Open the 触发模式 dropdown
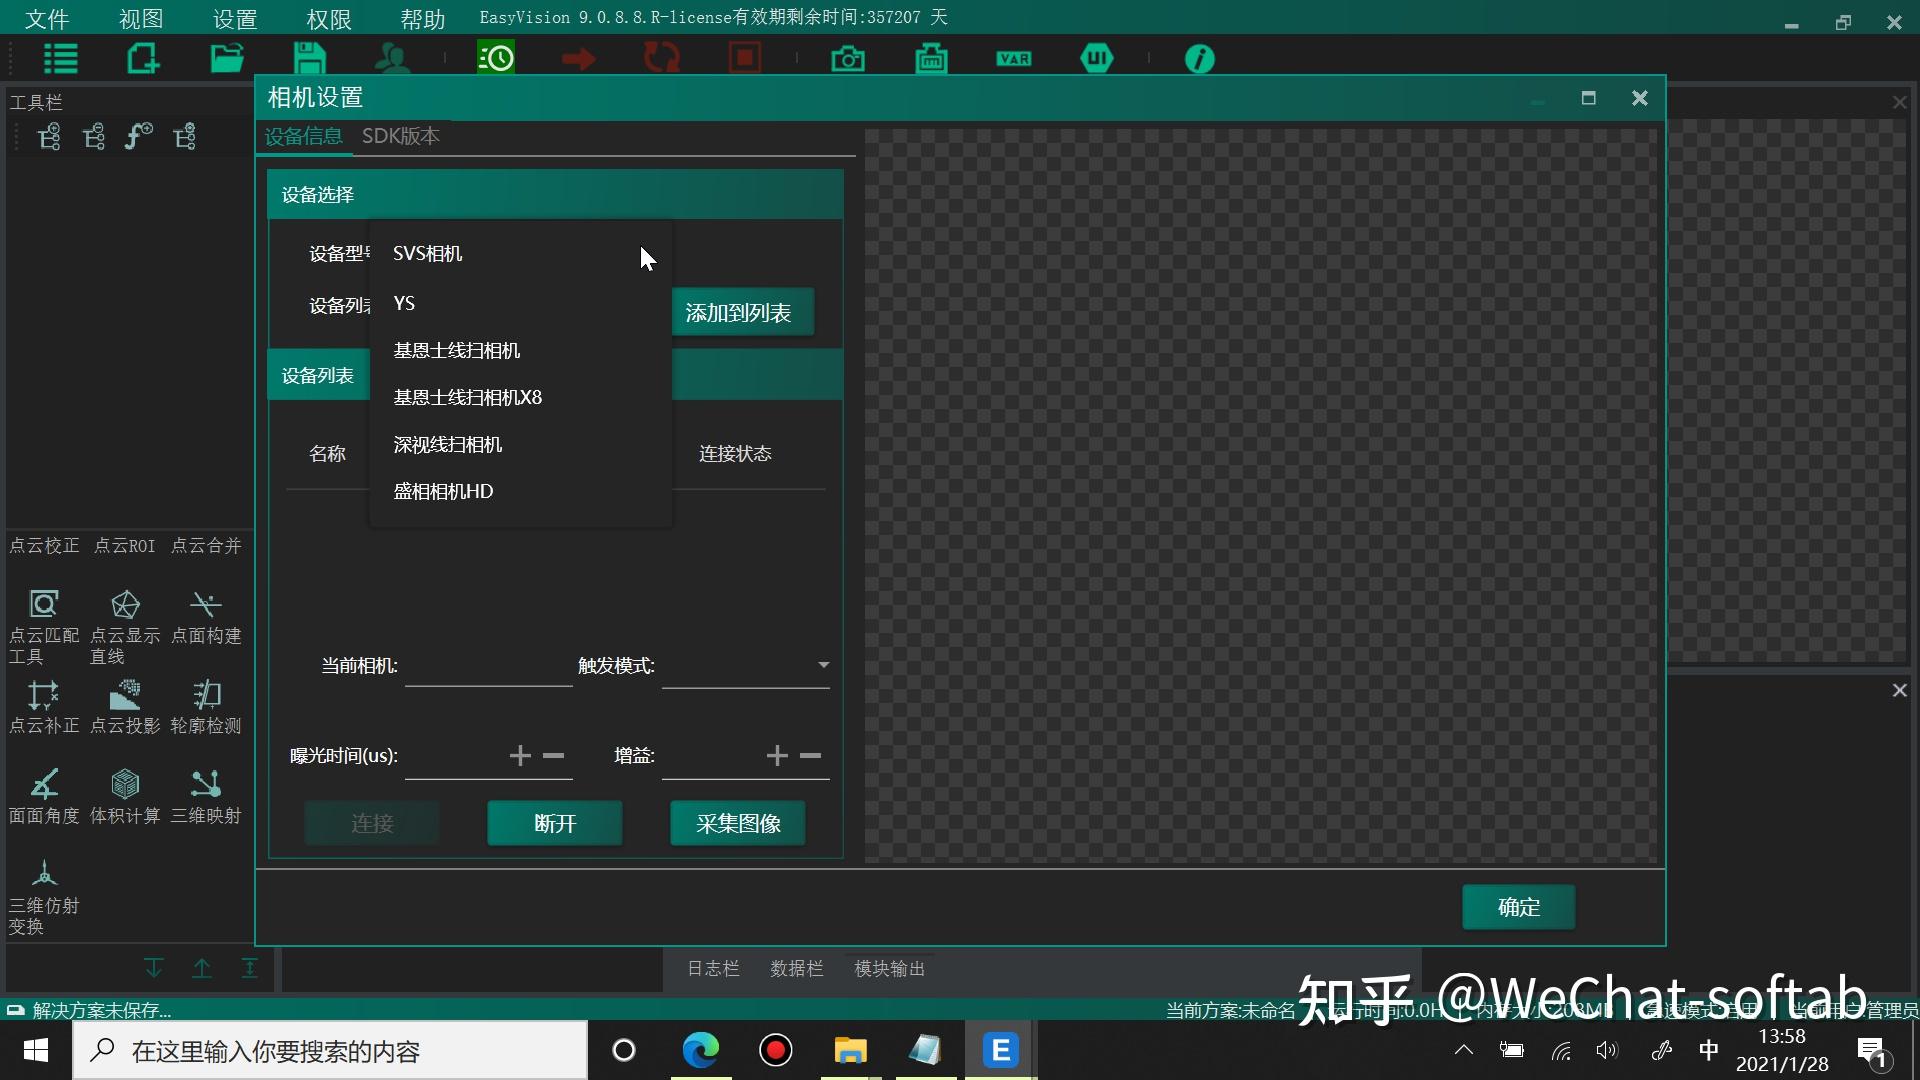 pos(822,665)
